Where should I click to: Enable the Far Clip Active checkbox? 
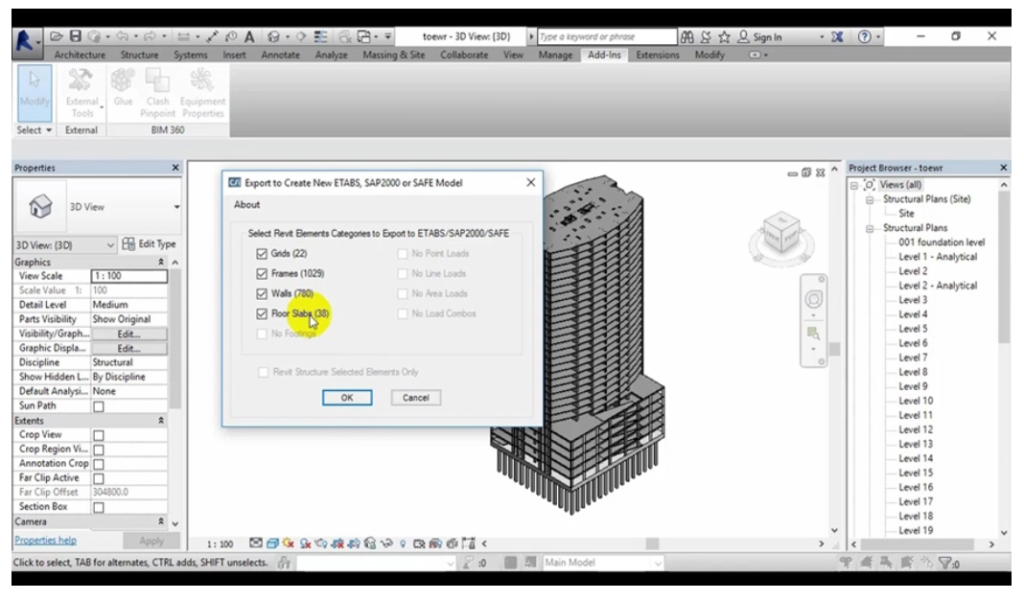99,479
